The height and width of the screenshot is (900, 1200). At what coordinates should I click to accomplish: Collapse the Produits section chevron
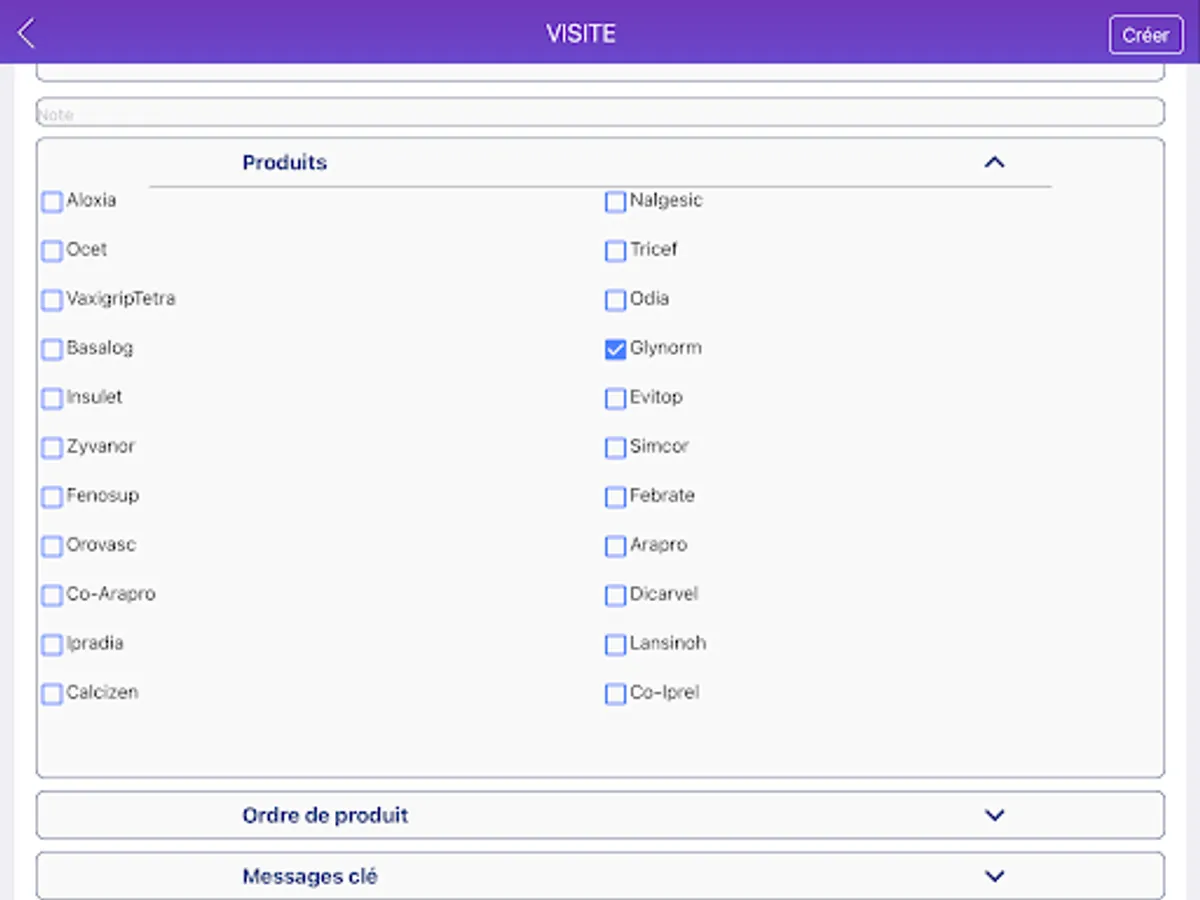click(x=993, y=162)
